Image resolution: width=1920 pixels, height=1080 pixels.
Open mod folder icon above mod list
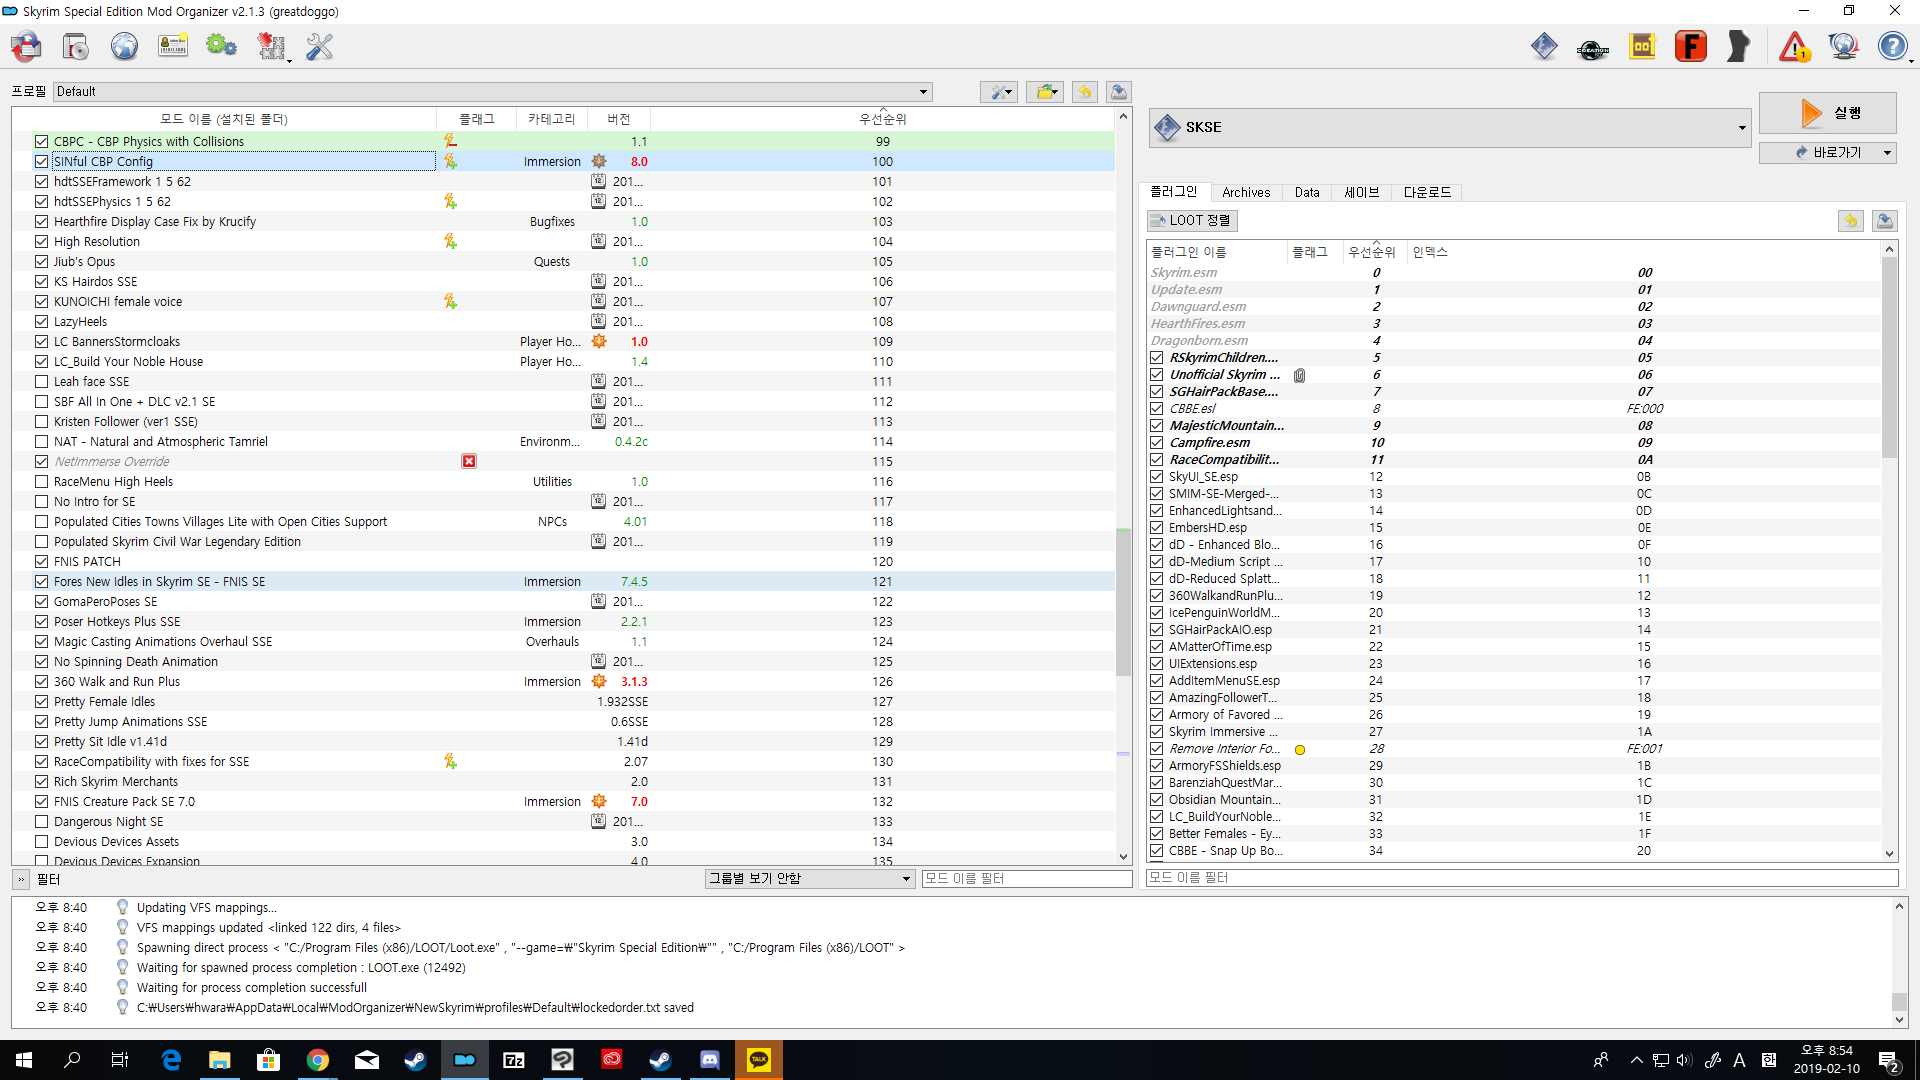1045,92
